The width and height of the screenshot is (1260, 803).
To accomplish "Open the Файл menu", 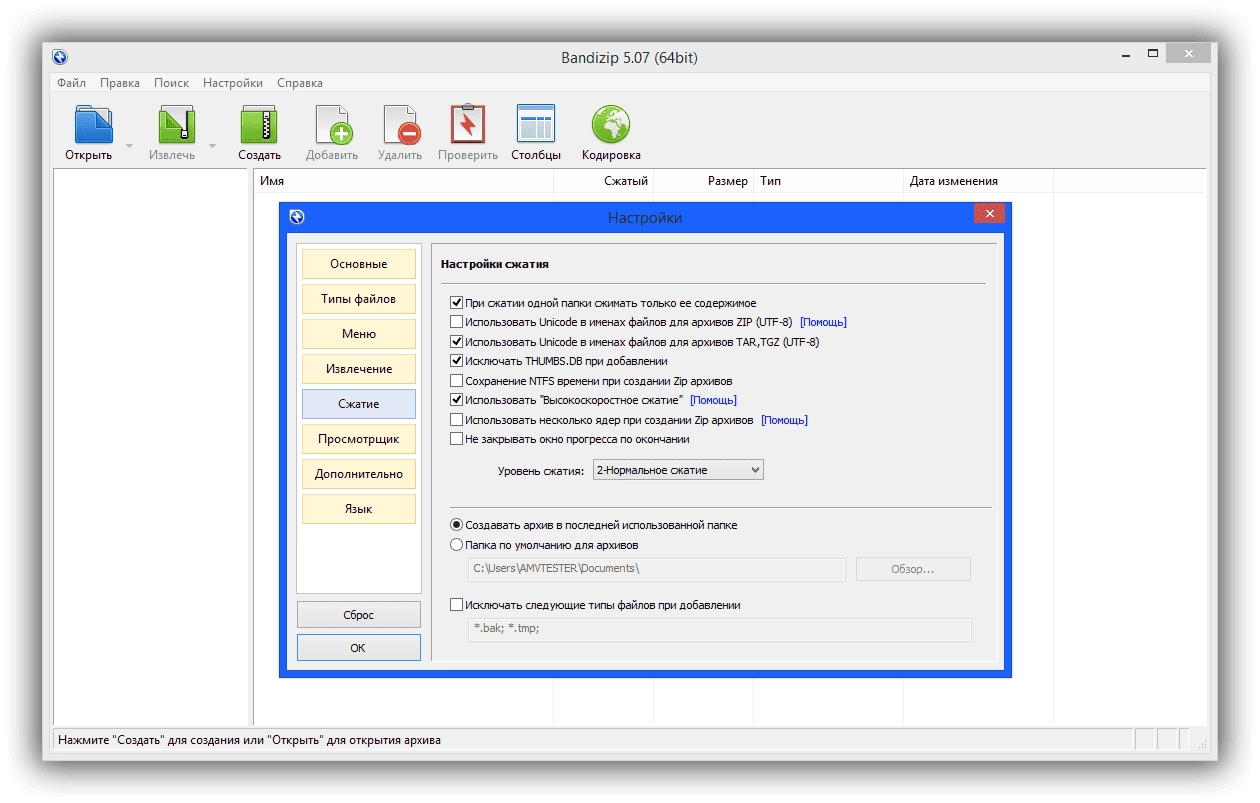I will tap(72, 83).
